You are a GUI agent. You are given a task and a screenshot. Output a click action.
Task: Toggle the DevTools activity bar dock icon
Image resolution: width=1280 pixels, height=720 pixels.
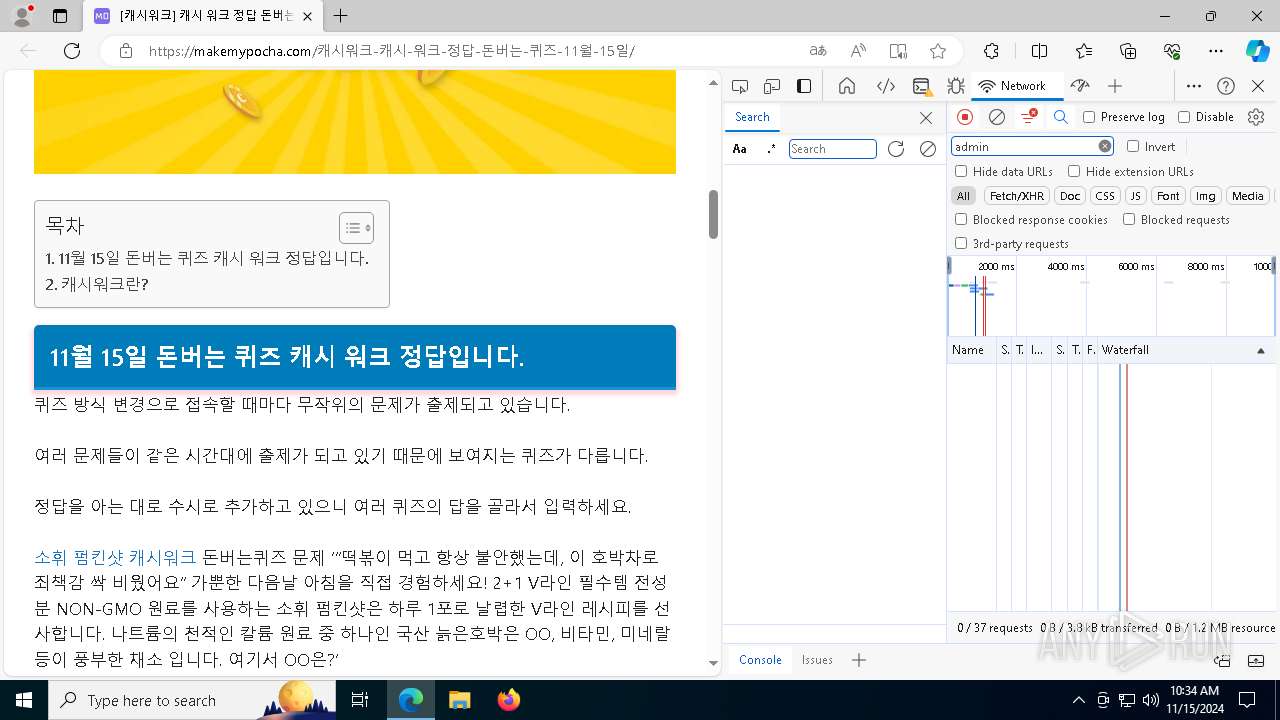pos(804,86)
